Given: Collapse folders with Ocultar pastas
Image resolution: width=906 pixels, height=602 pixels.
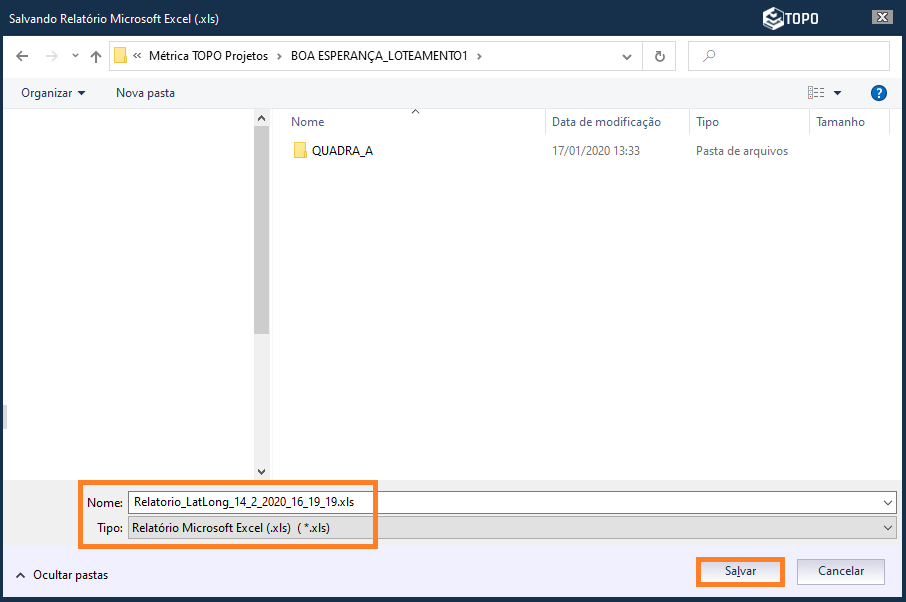Looking at the screenshot, I should 62,575.
